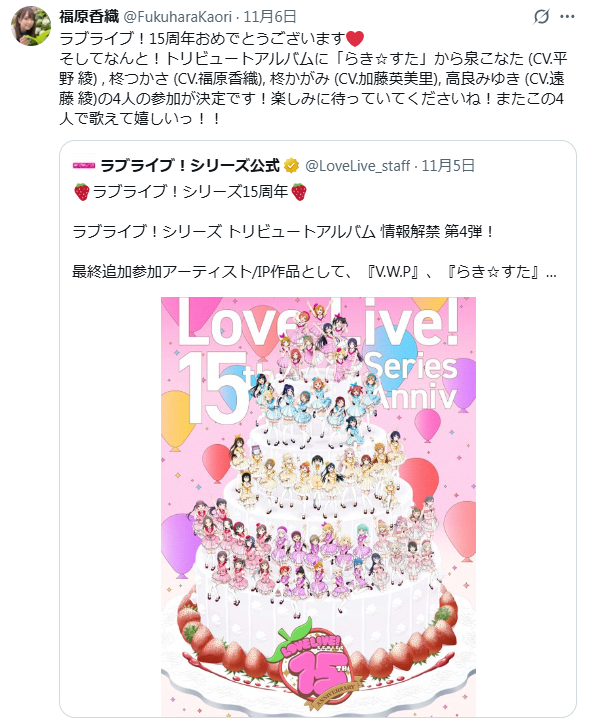Click the gold verified badge icon
Image resolution: width=593 pixels, height=721 pixels.
coord(291,166)
